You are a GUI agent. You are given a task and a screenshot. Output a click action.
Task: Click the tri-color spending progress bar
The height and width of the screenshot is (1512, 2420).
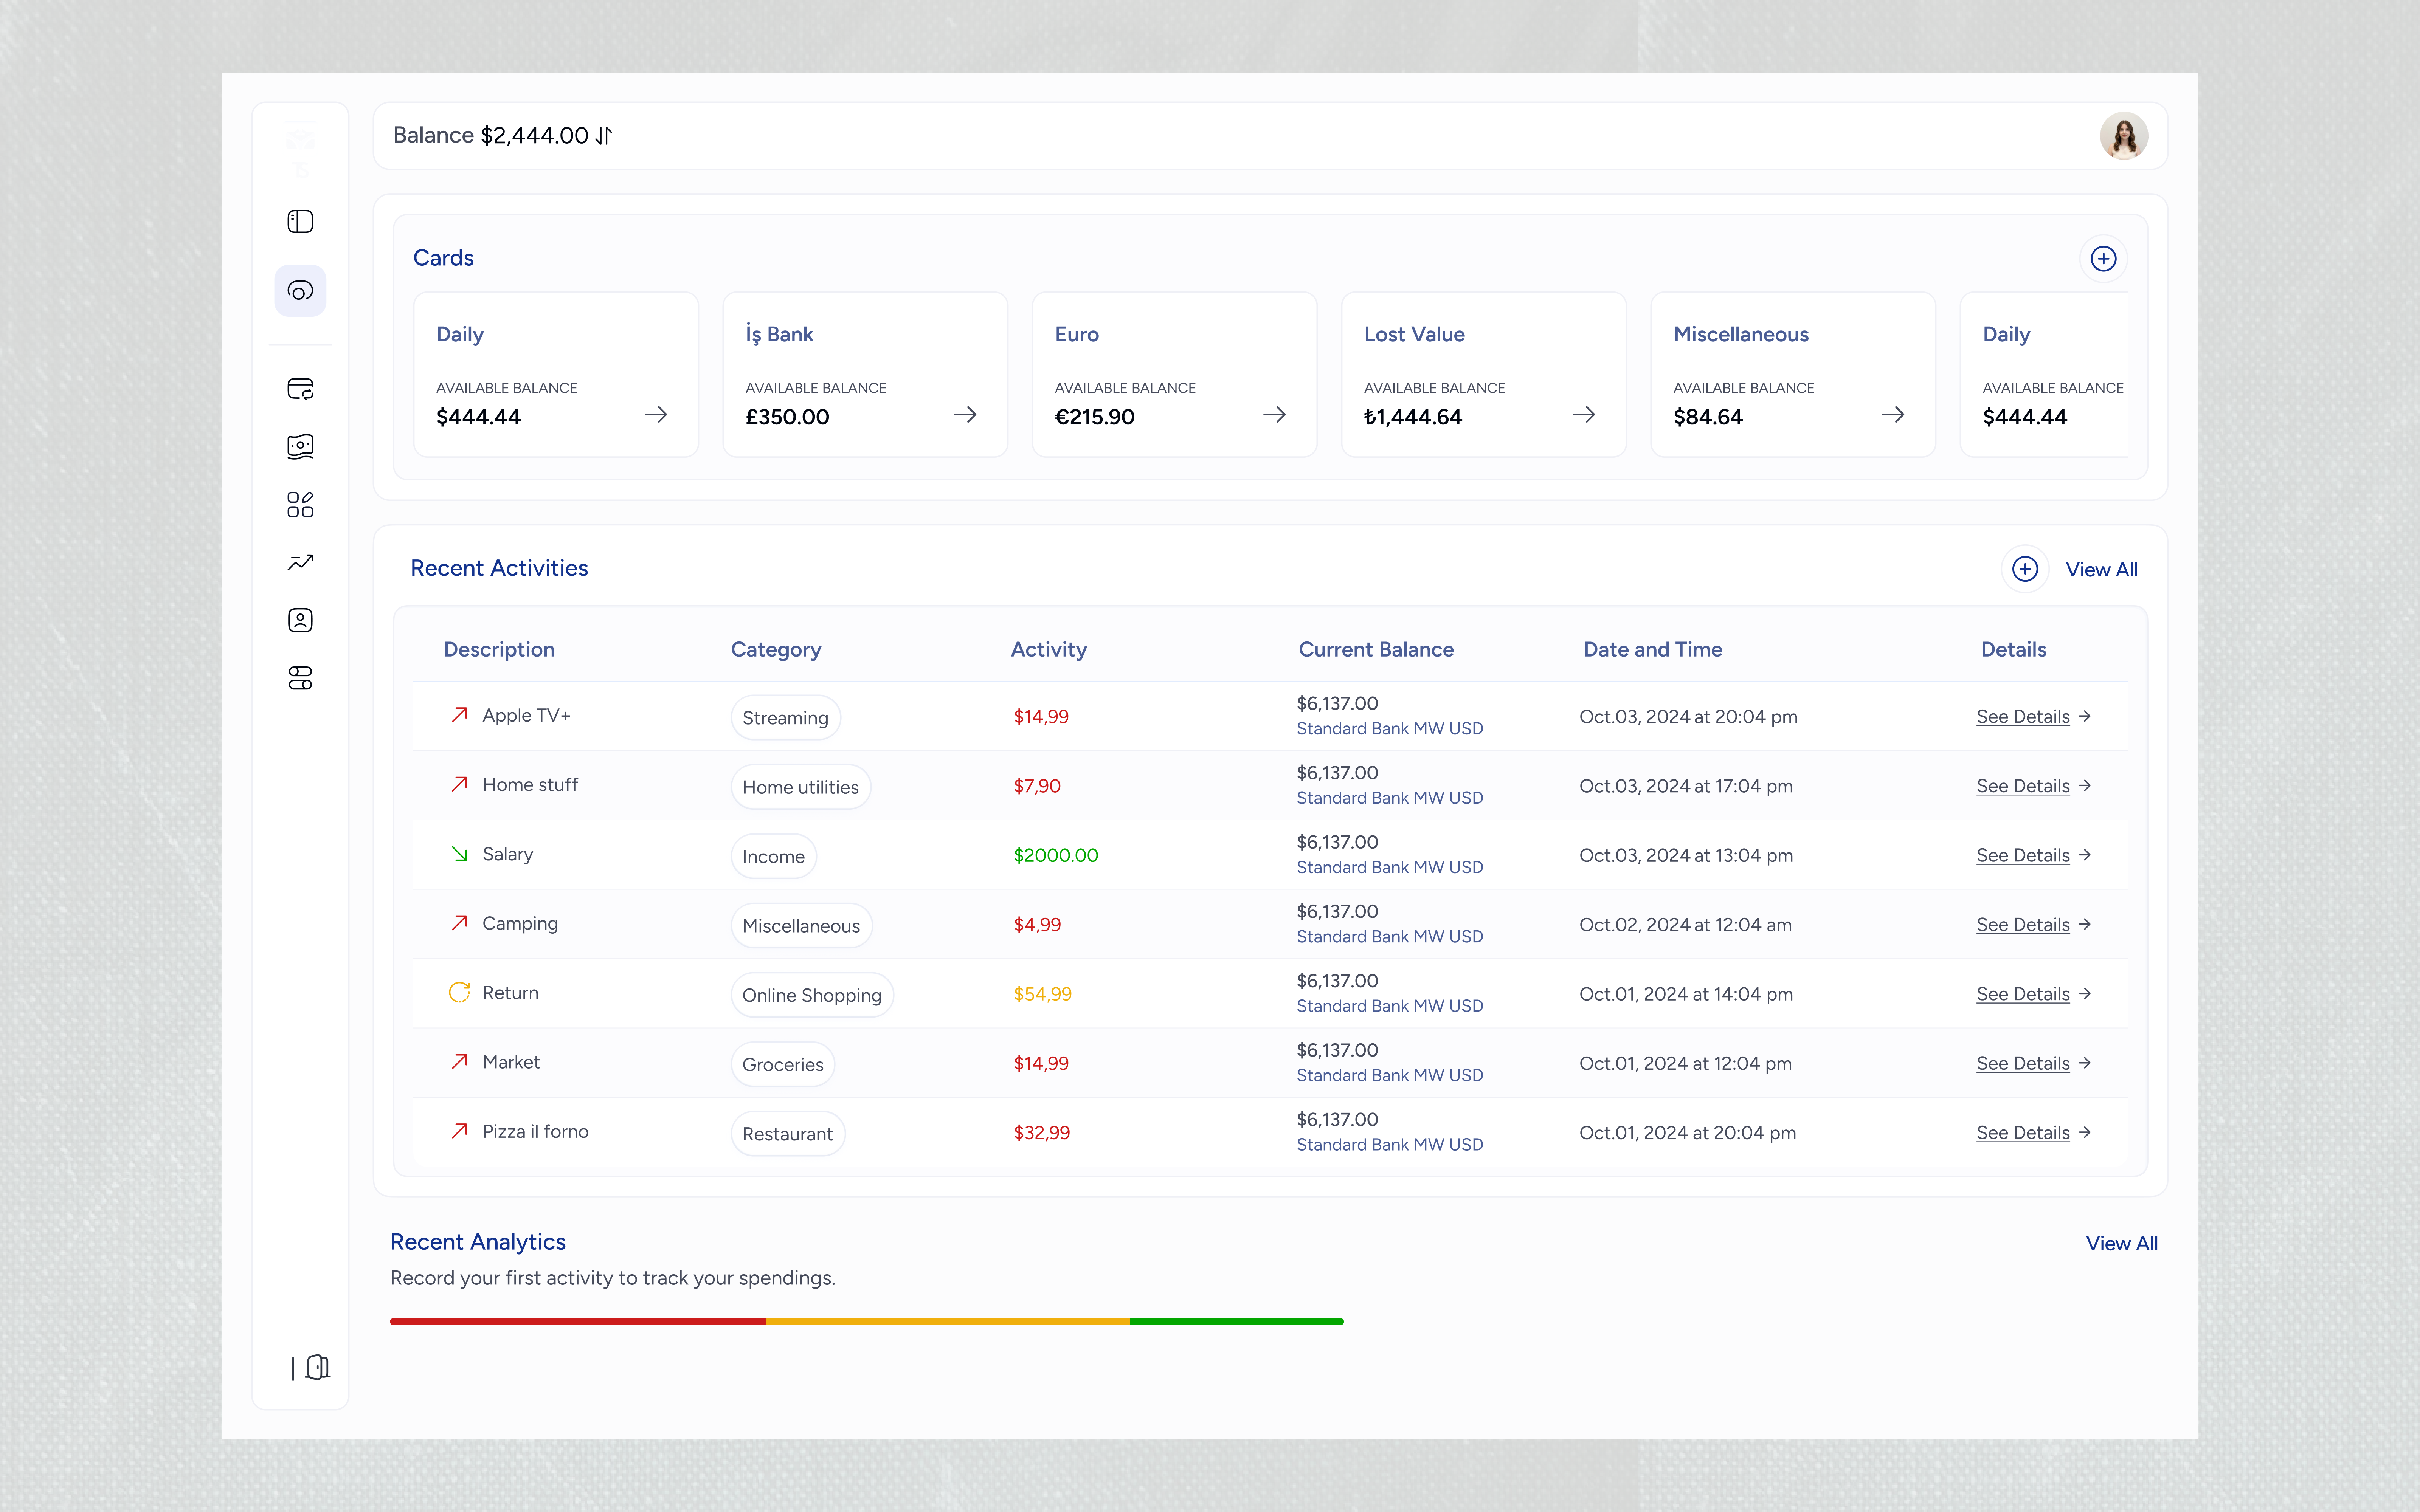[866, 1321]
